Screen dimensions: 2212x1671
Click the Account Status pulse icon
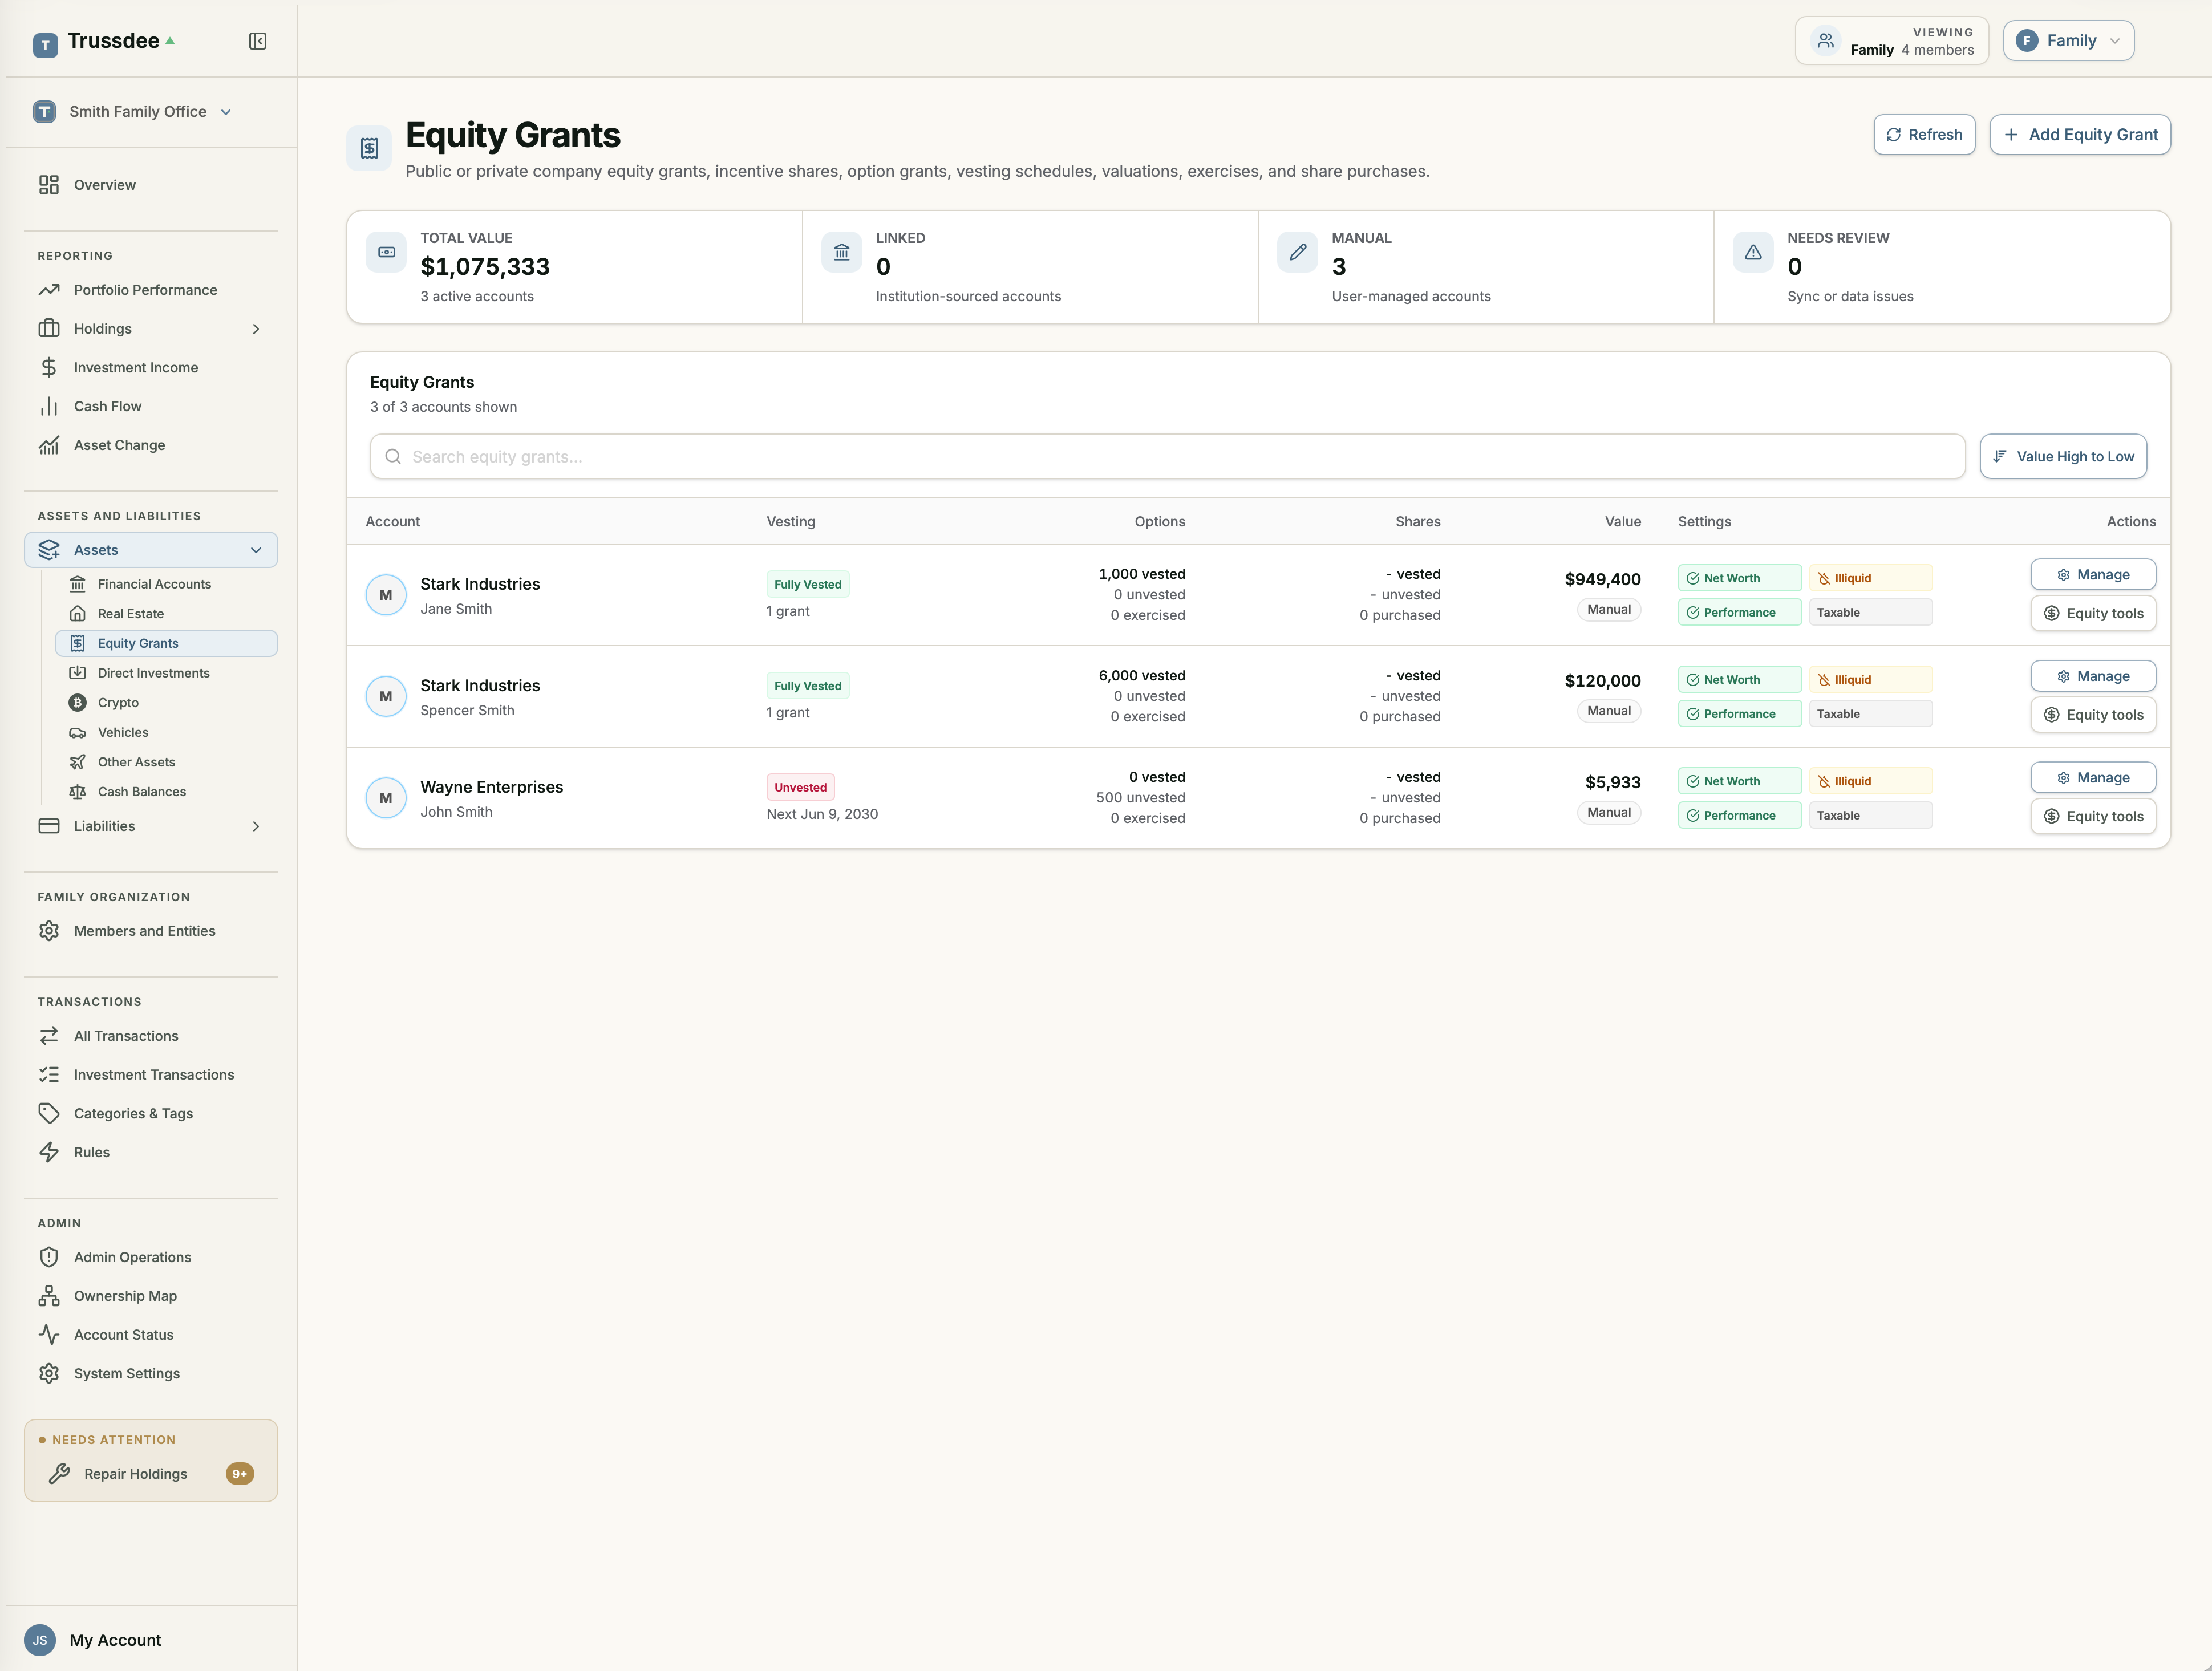tap(49, 1335)
